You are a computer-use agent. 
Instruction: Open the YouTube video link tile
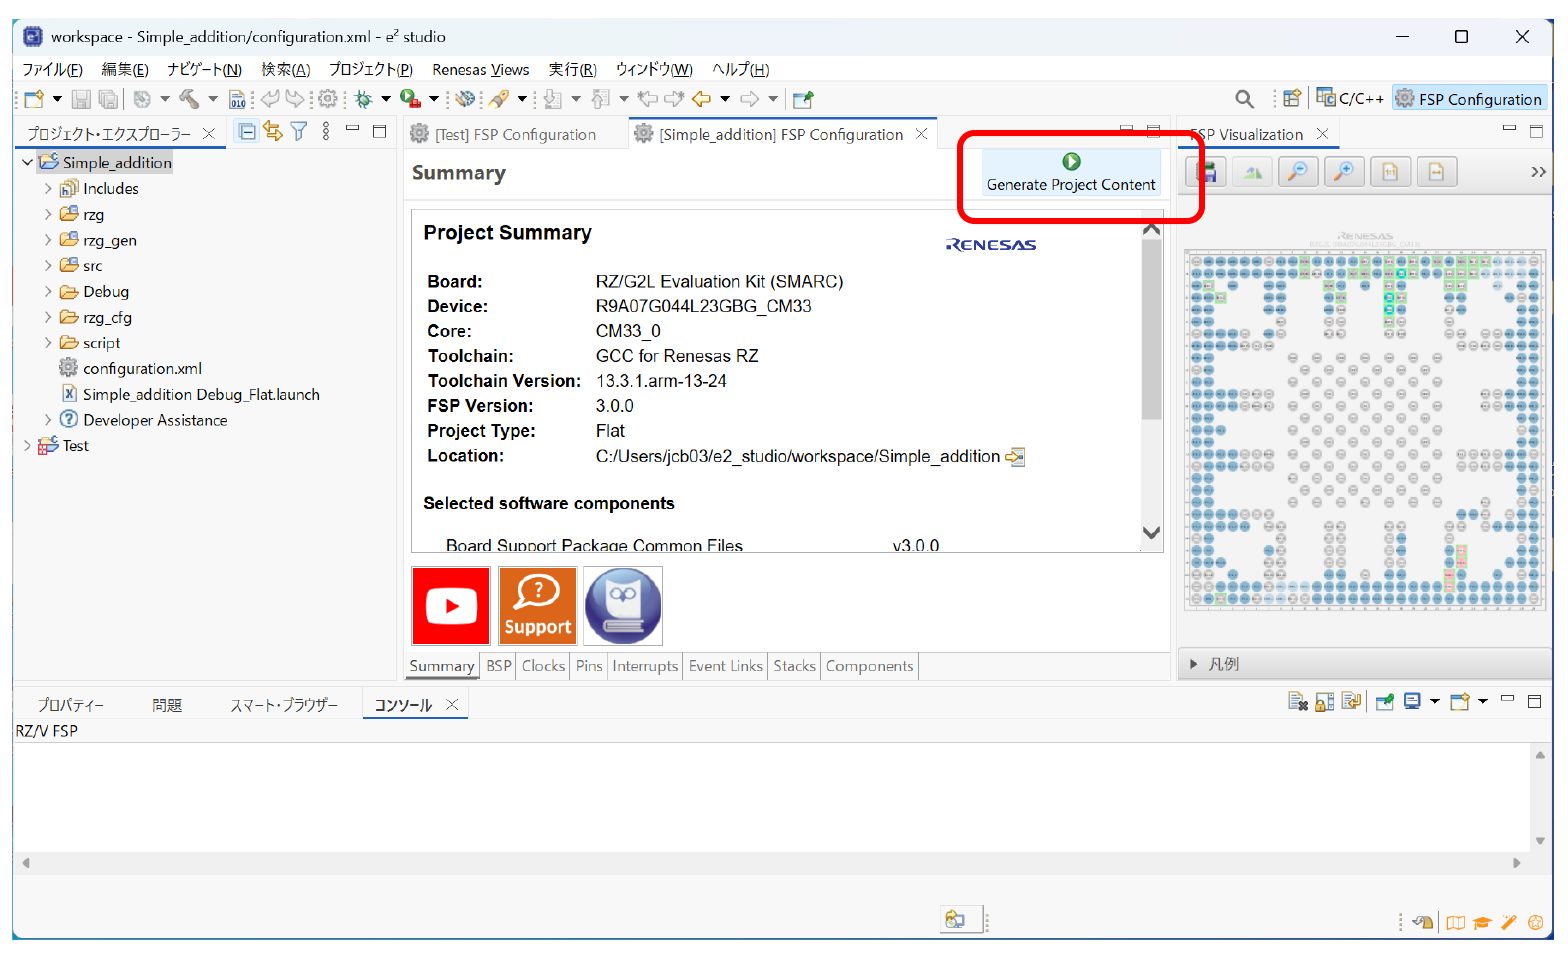pyautogui.click(x=451, y=606)
